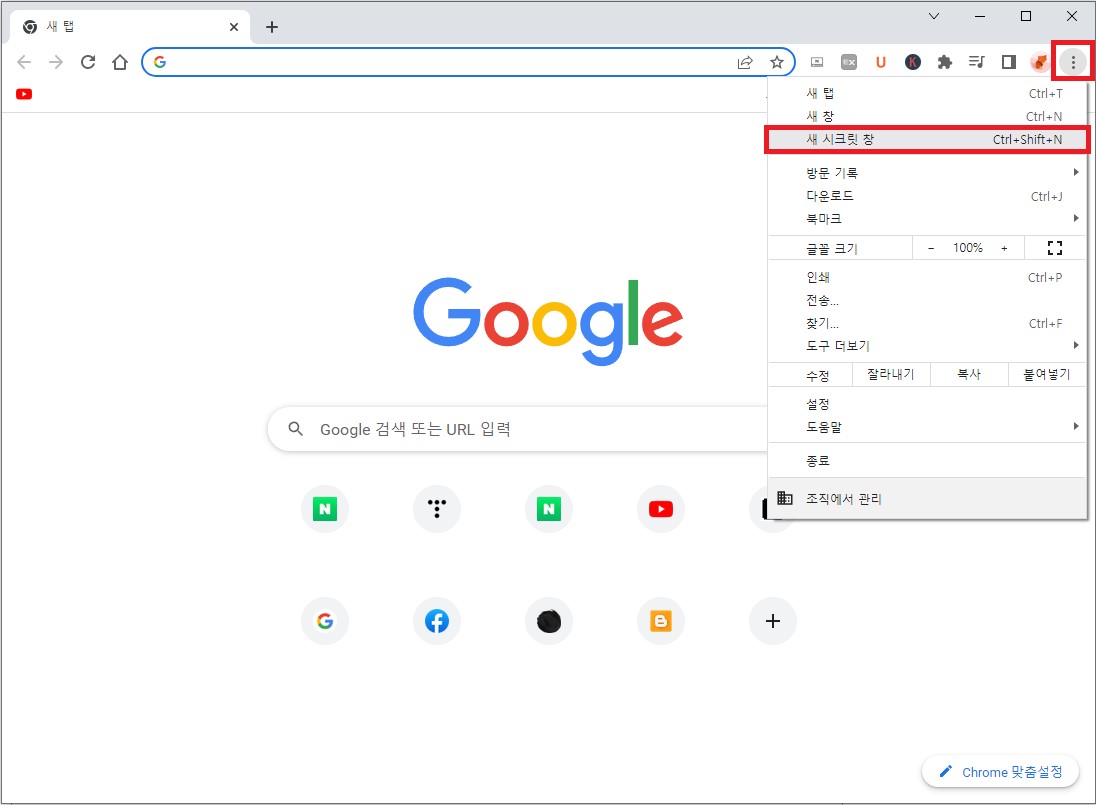Click the Google search or URL box
The image size is (1096, 805).
click(x=518, y=429)
